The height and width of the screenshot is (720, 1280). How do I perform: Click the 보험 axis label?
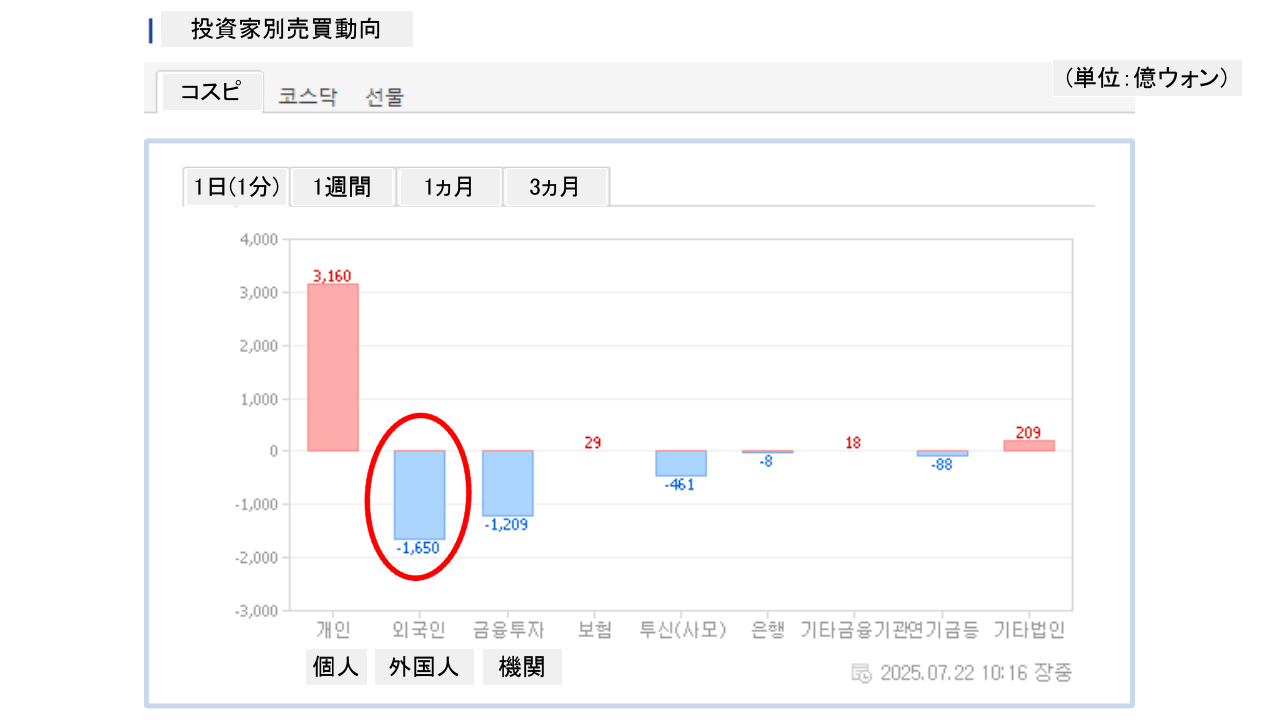tap(593, 630)
